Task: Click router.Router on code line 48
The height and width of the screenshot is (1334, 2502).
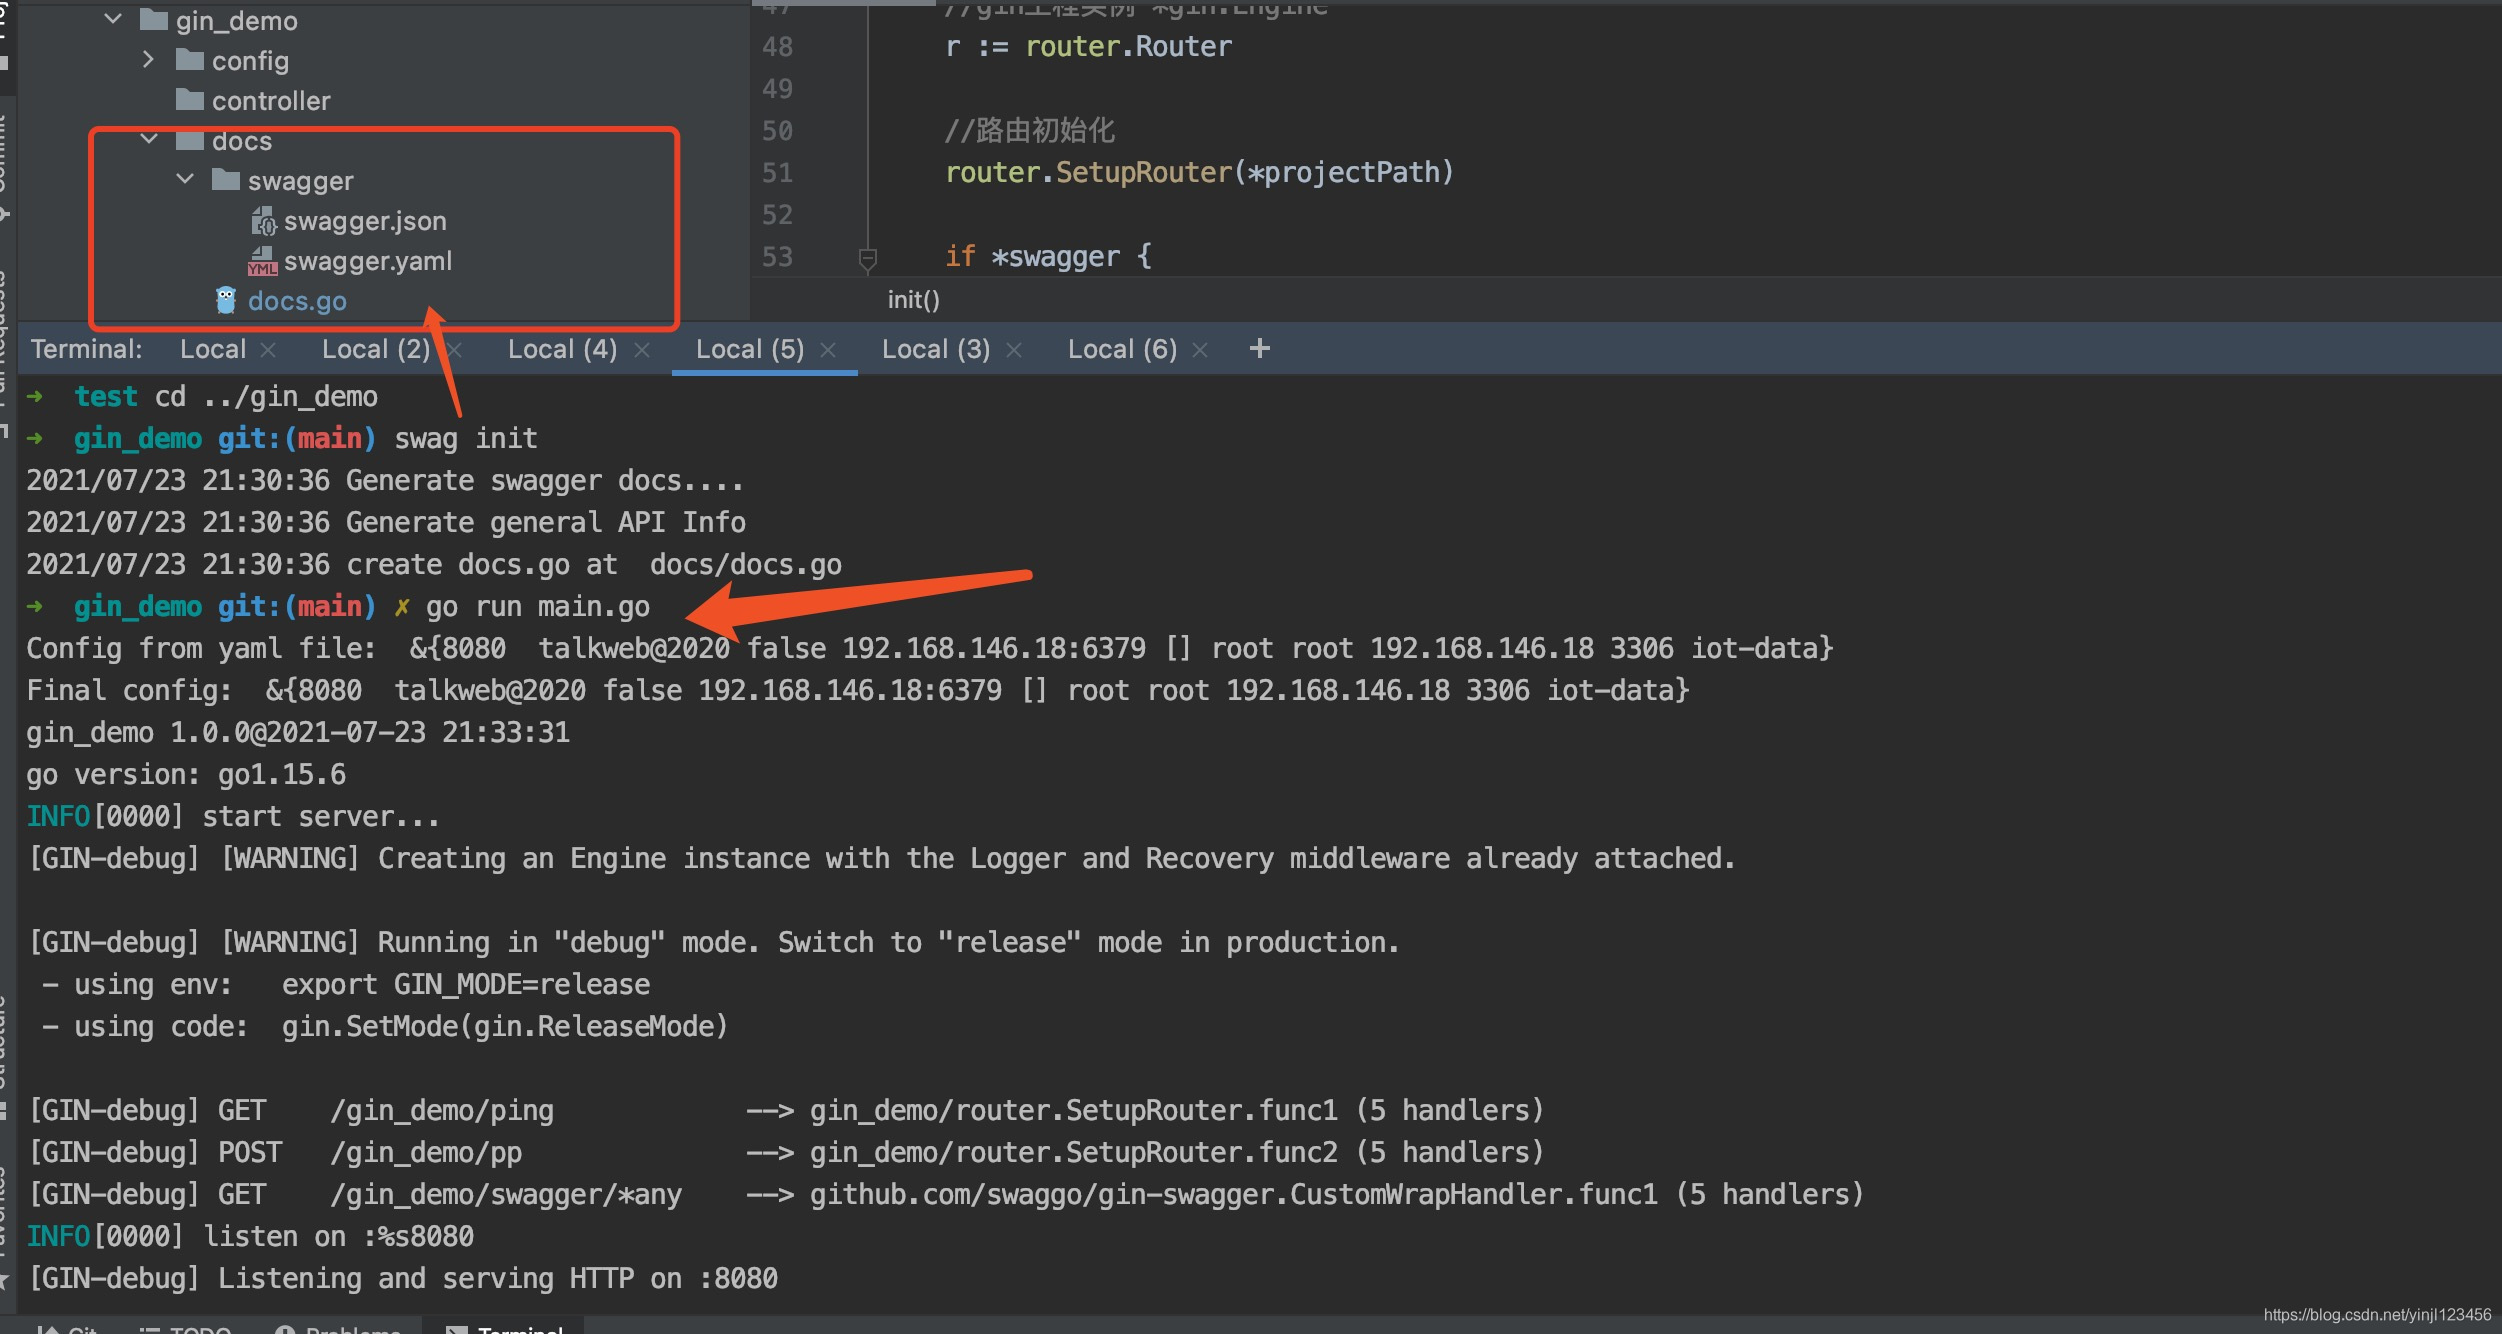Action: 1129,47
